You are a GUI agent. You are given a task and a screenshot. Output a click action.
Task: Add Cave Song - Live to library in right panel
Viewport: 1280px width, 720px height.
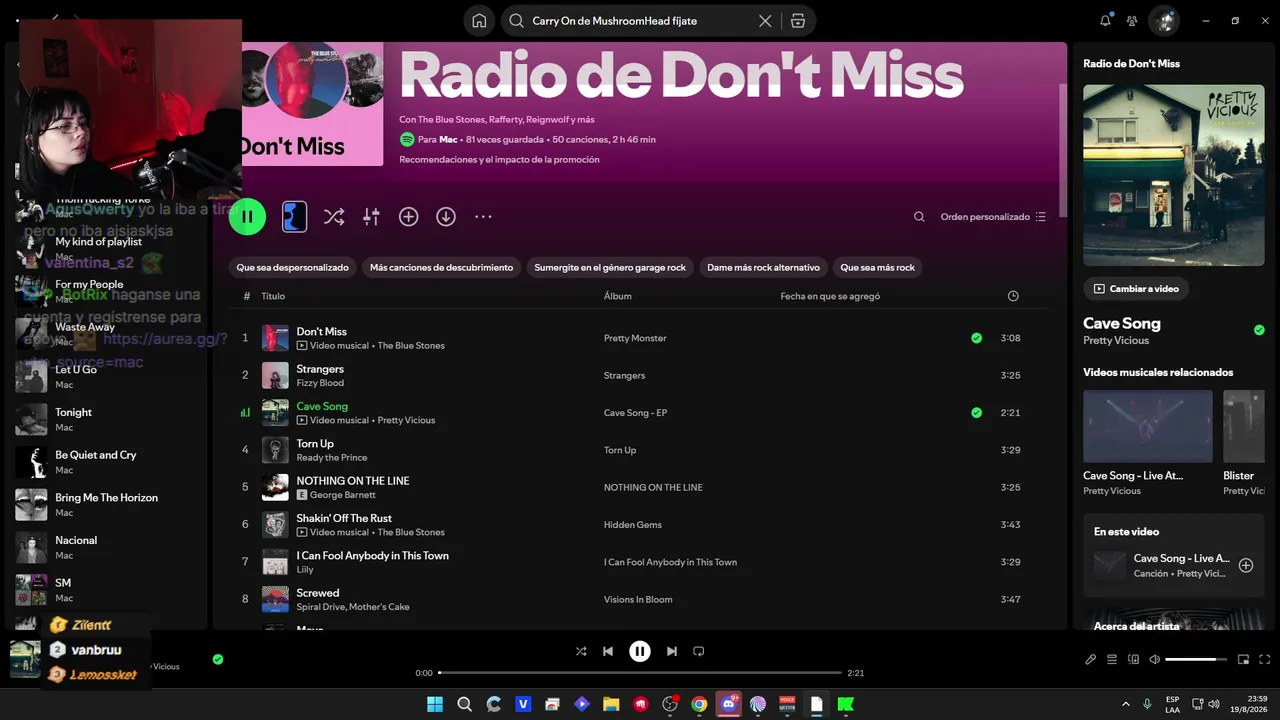[x=1246, y=565]
